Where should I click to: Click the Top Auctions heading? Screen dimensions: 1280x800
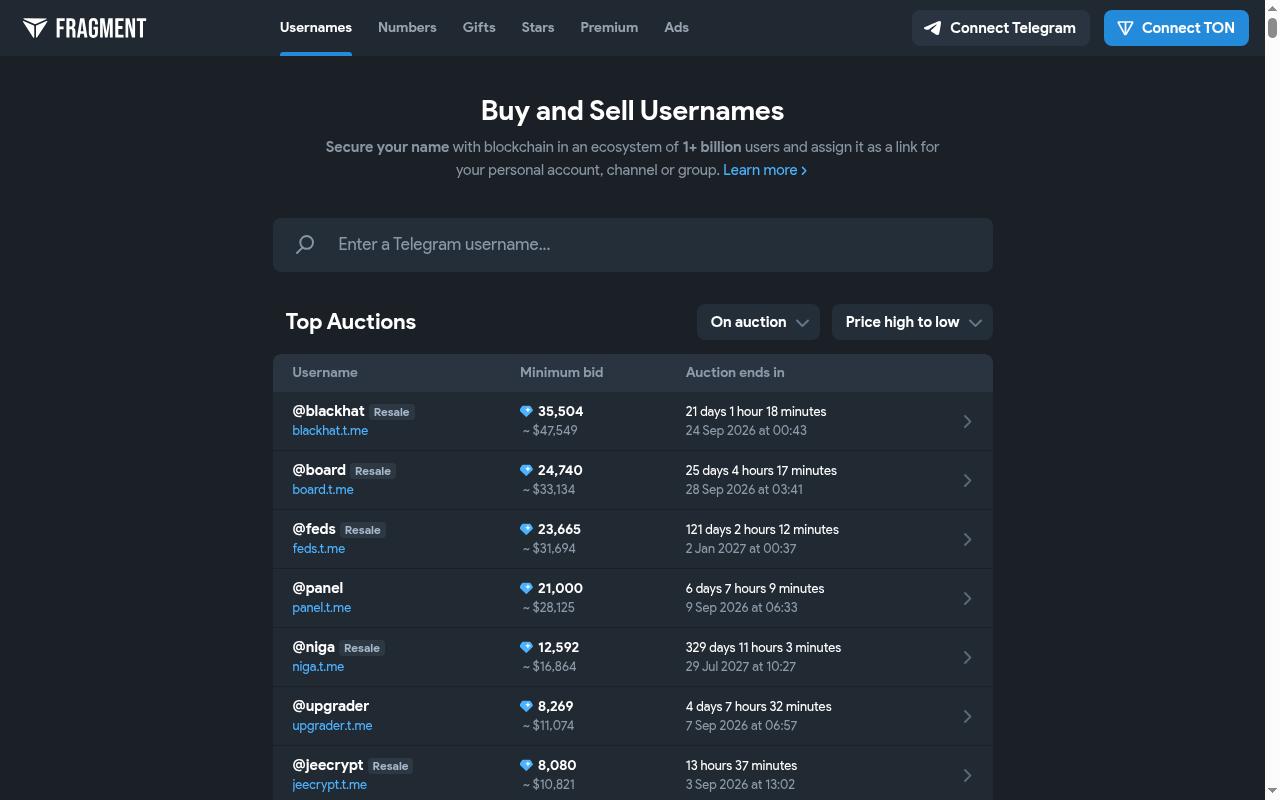coord(351,322)
